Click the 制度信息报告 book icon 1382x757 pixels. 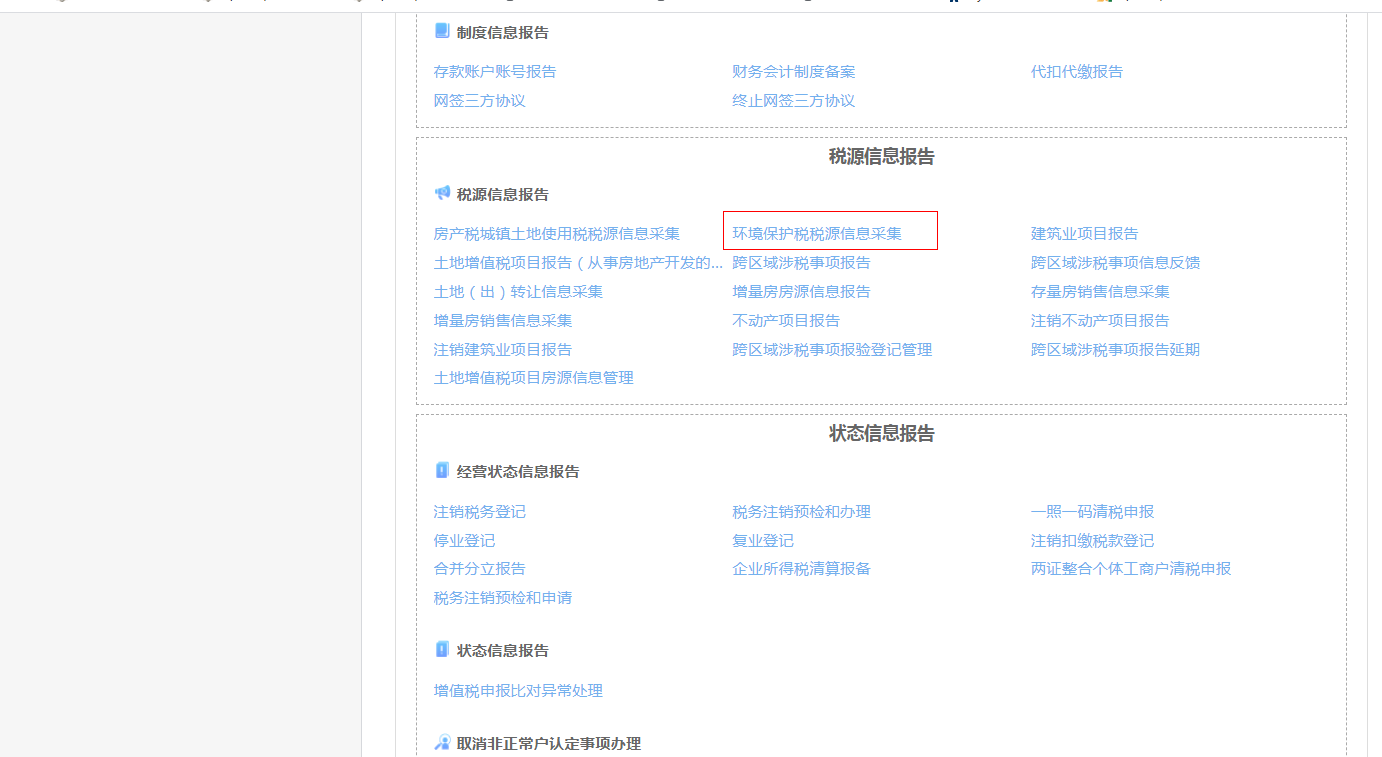442,31
